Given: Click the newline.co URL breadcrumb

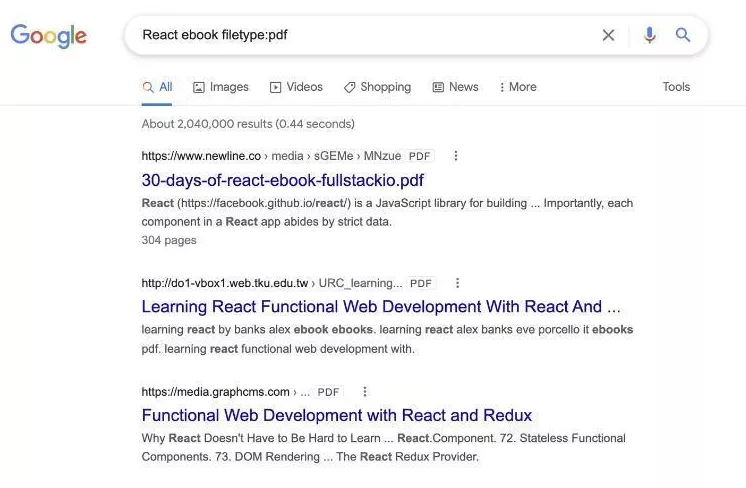Looking at the screenshot, I should pos(200,156).
